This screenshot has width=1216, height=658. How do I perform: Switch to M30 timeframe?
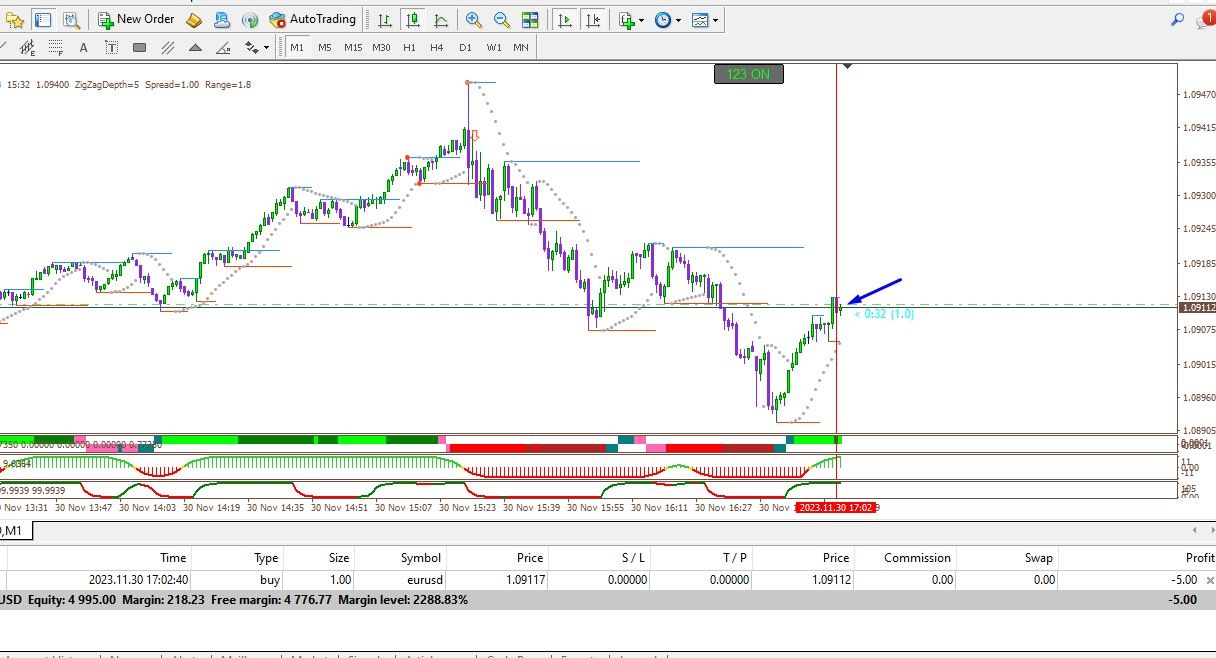[x=381, y=47]
